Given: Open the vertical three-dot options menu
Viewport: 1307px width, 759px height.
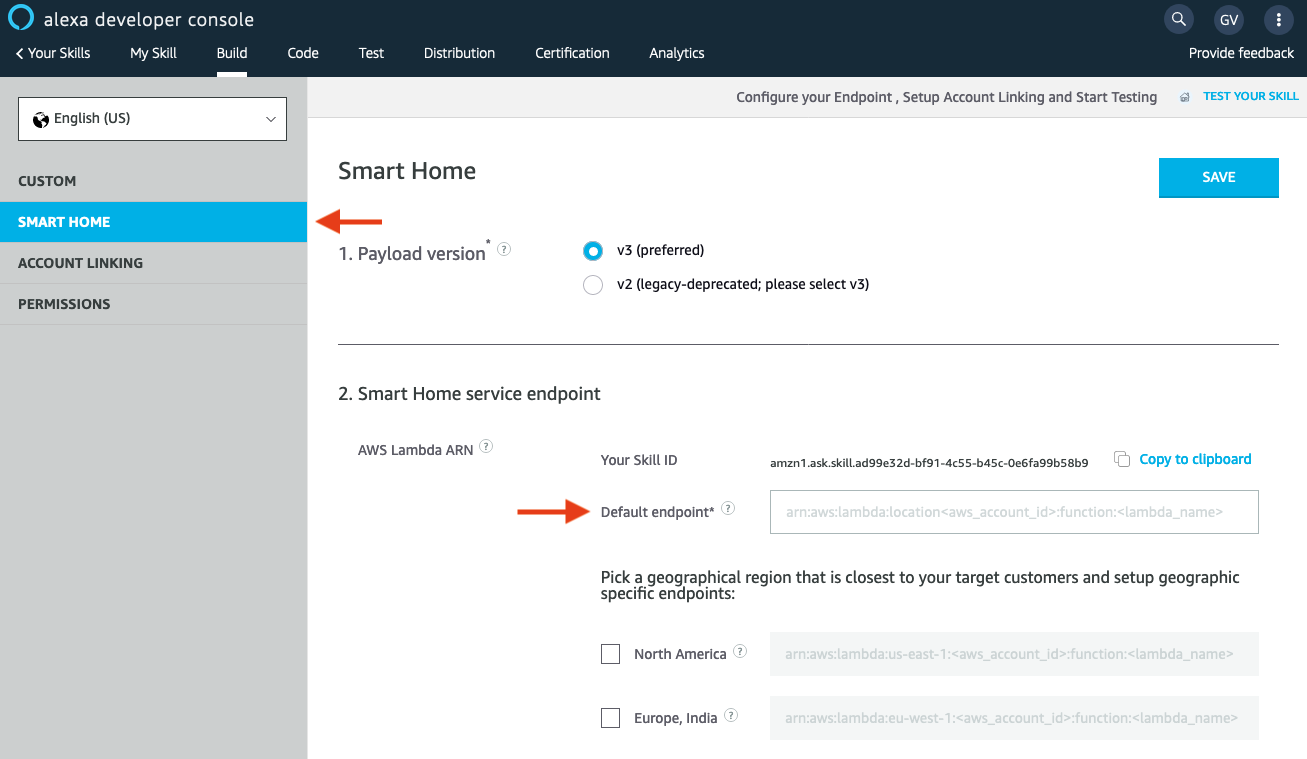Looking at the screenshot, I should pos(1278,19).
